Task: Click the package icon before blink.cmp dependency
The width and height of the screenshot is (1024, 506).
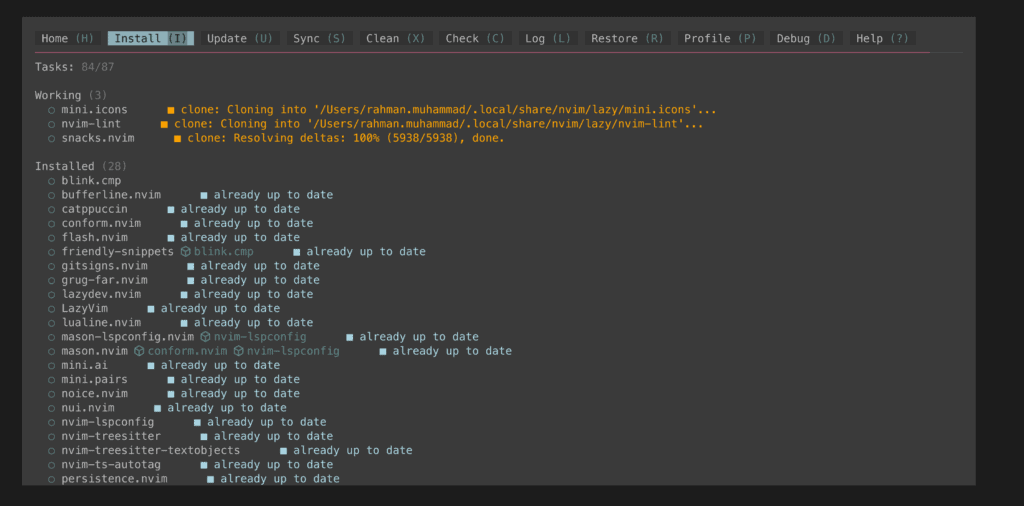Action: tap(185, 251)
